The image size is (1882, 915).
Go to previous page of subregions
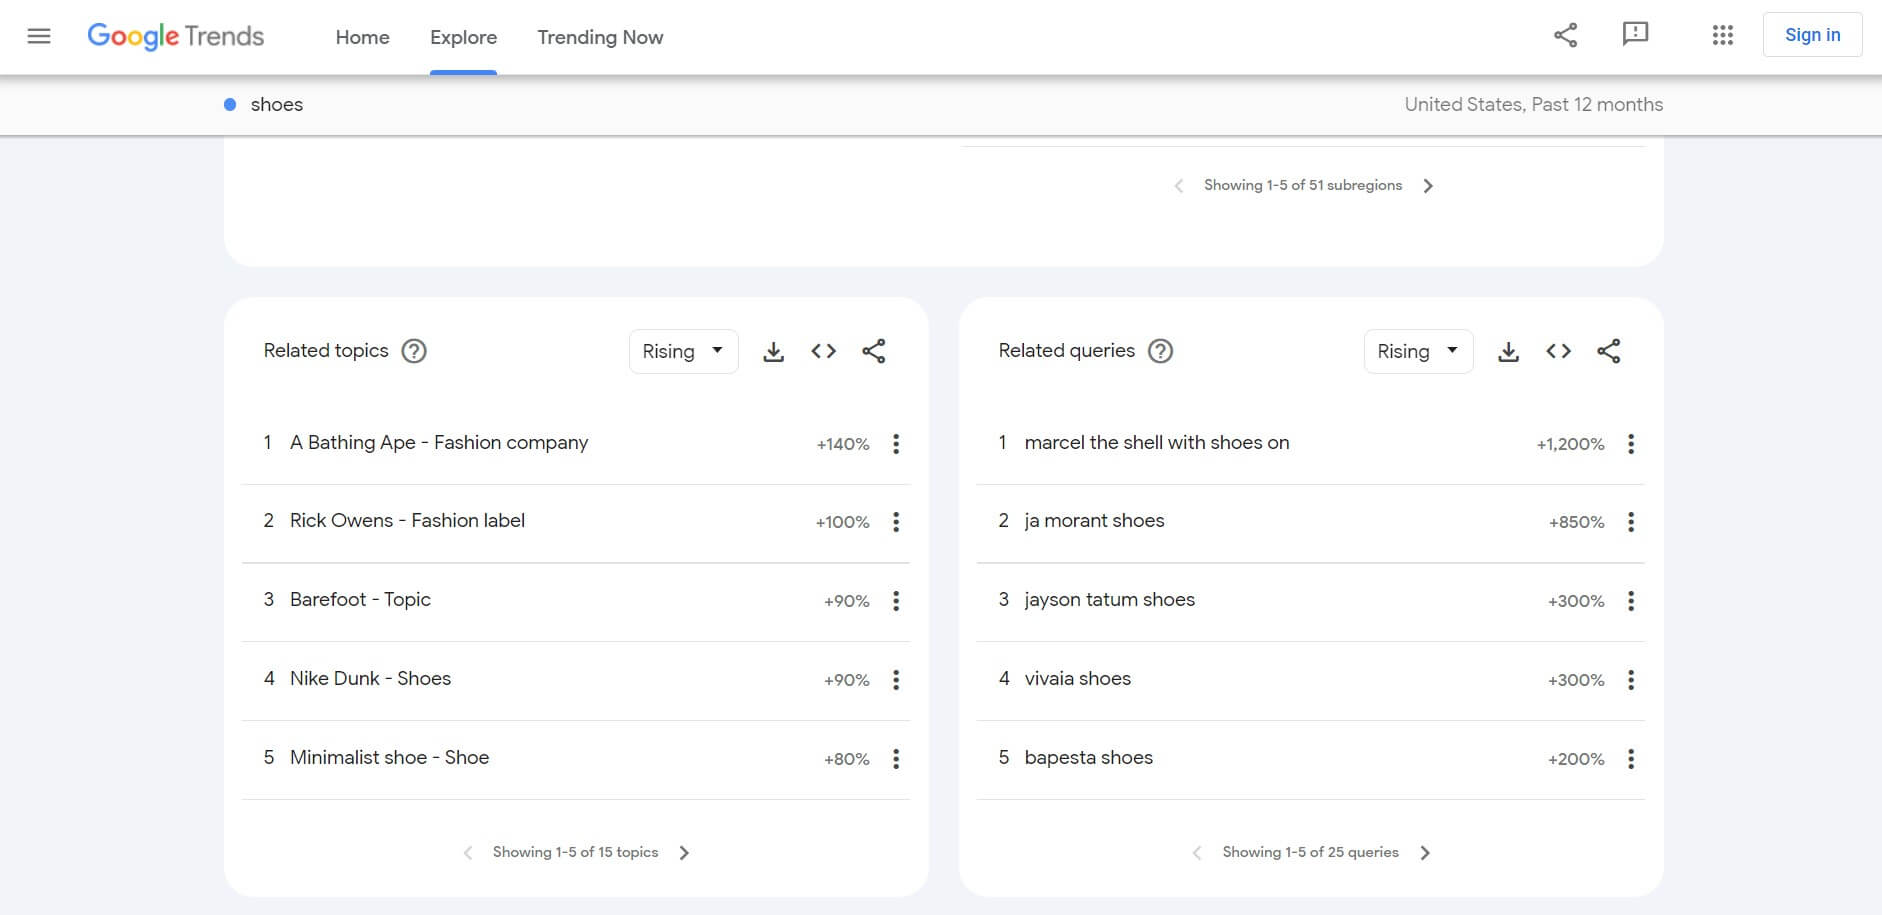1179,186
